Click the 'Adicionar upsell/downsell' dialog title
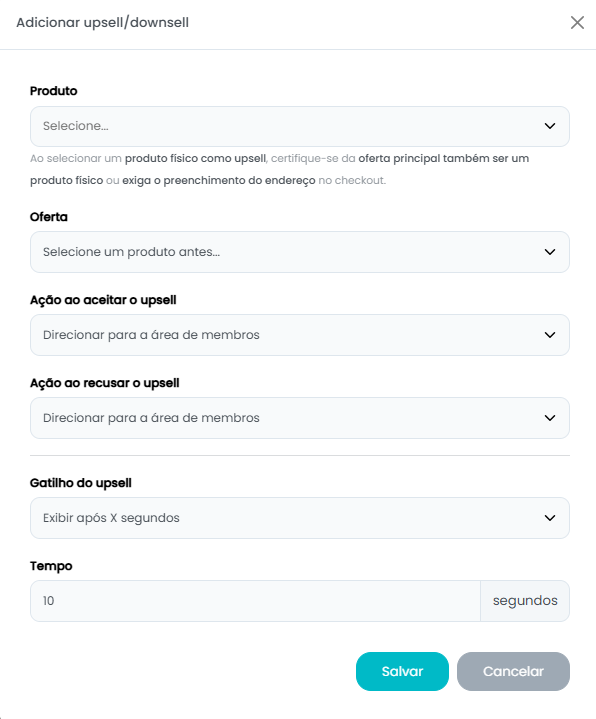 point(103,22)
